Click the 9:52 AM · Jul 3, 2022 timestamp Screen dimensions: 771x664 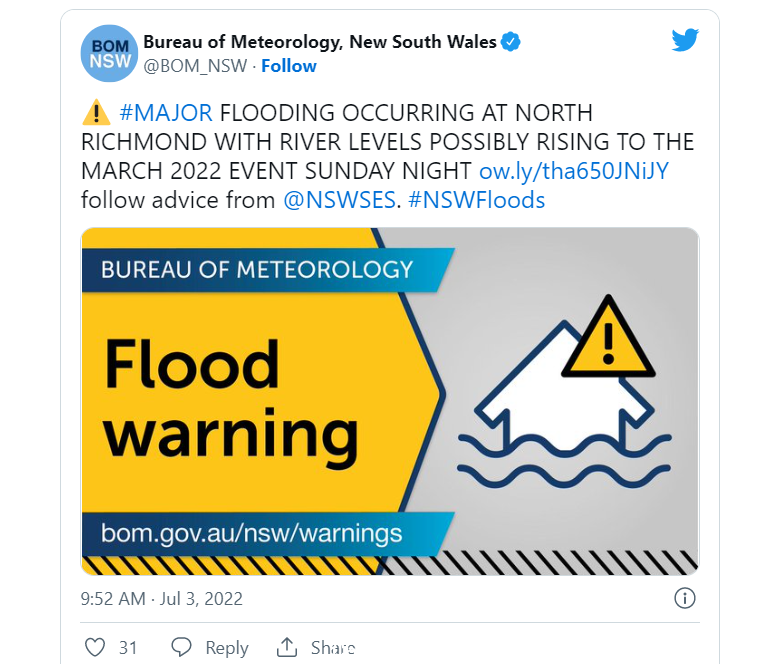pyautogui.click(x=162, y=599)
